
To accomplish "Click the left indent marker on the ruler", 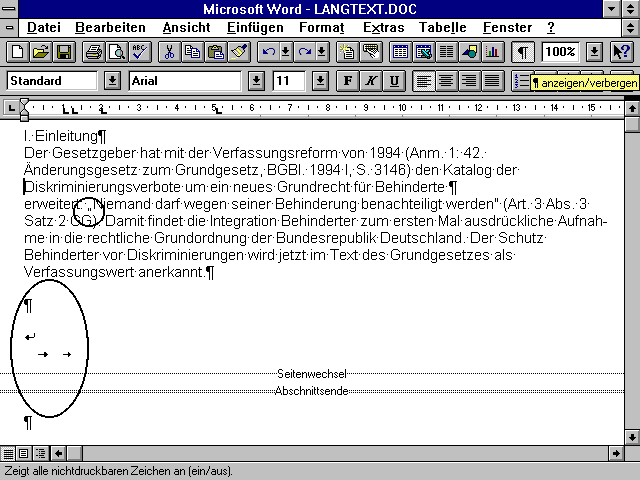I will click(x=24, y=118).
